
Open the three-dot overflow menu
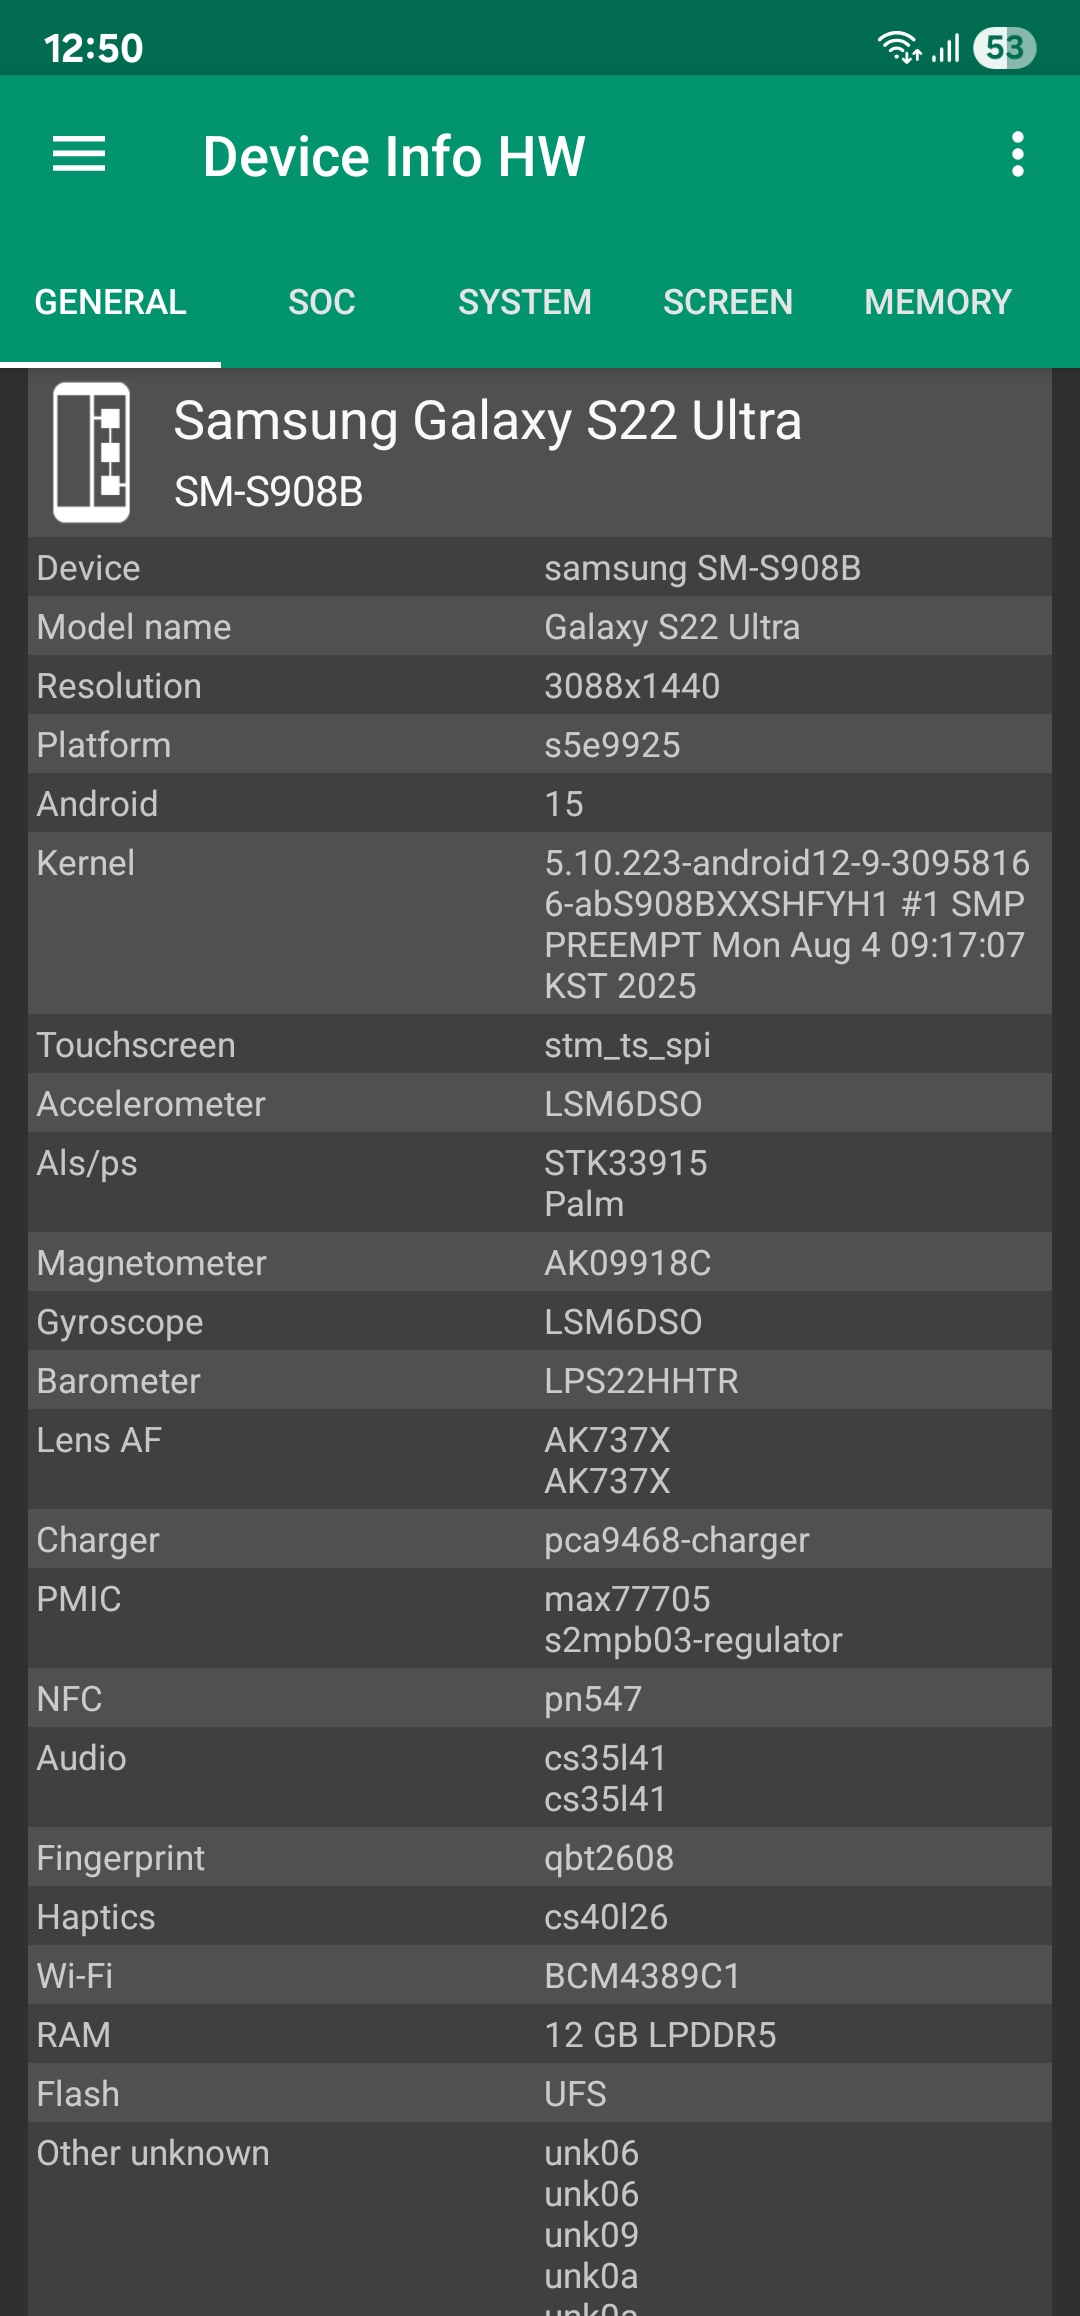[x=1017, y=155]
